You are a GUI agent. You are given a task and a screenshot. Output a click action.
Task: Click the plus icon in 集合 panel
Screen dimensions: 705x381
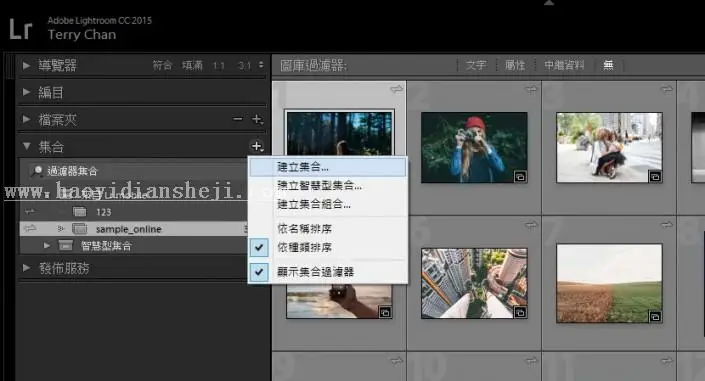click(x=257, y=146)
